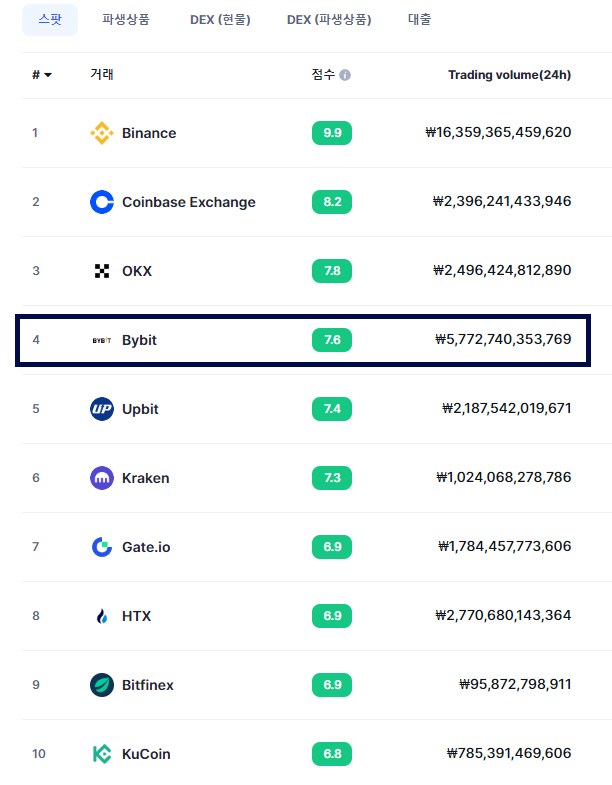Click Binance's 9.9 score badge
The image size is (612, 785).
[332, 133]
